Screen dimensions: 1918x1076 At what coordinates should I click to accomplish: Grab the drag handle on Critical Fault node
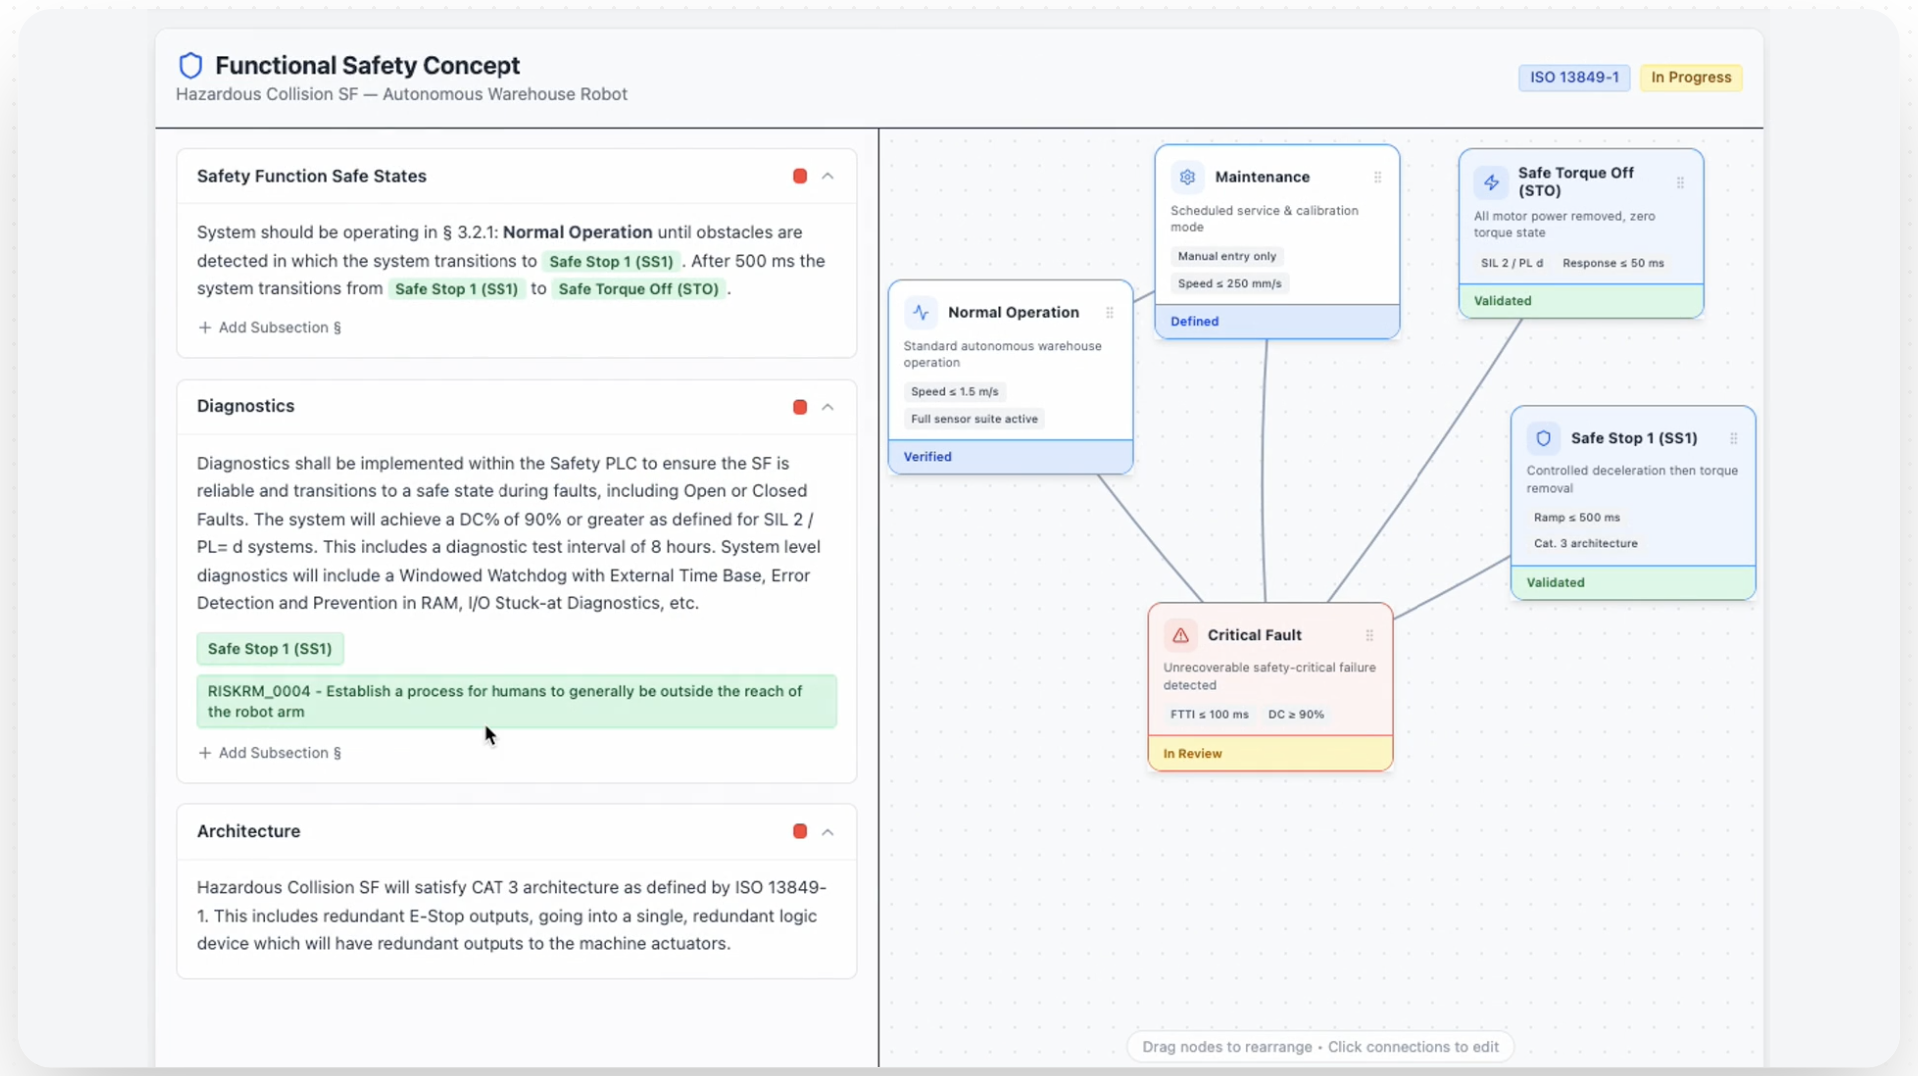coord(1369,635)
